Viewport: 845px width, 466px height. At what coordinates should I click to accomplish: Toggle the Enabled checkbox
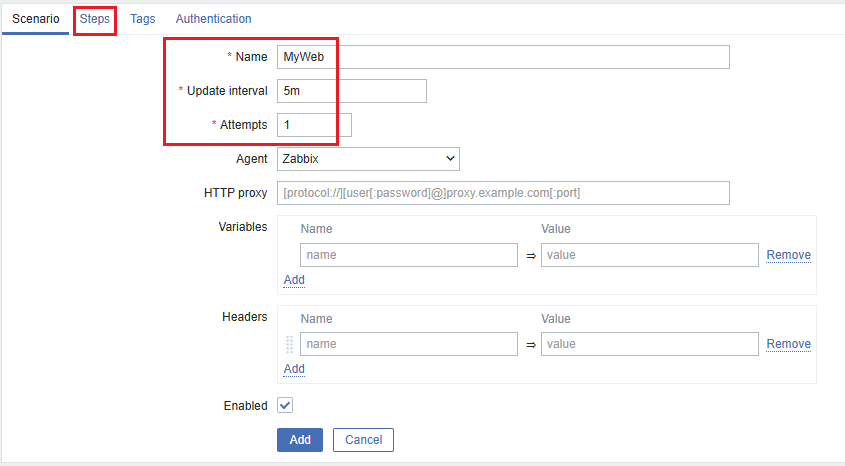[x=285, y=406]
